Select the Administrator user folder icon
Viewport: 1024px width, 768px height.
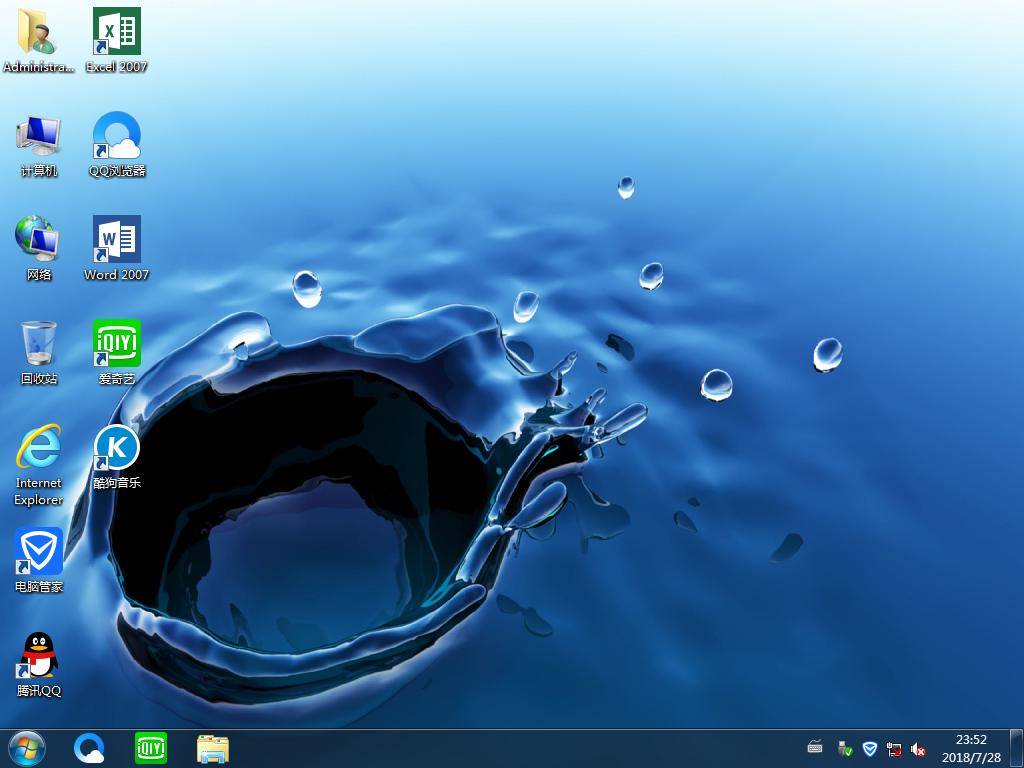click(x=39, y=32)
